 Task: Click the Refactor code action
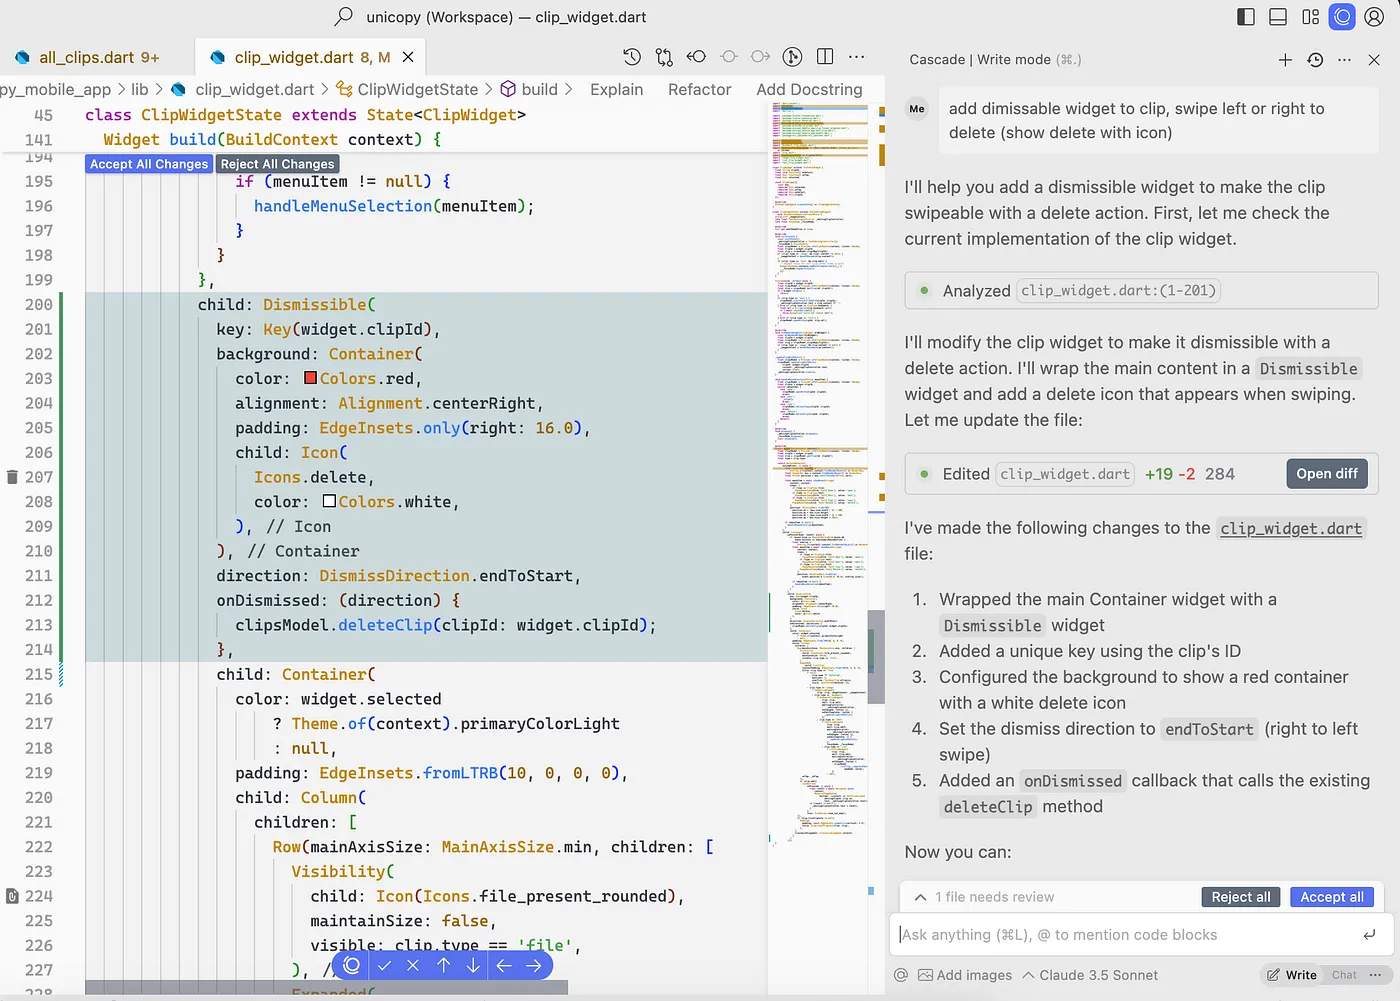(699, 89)
